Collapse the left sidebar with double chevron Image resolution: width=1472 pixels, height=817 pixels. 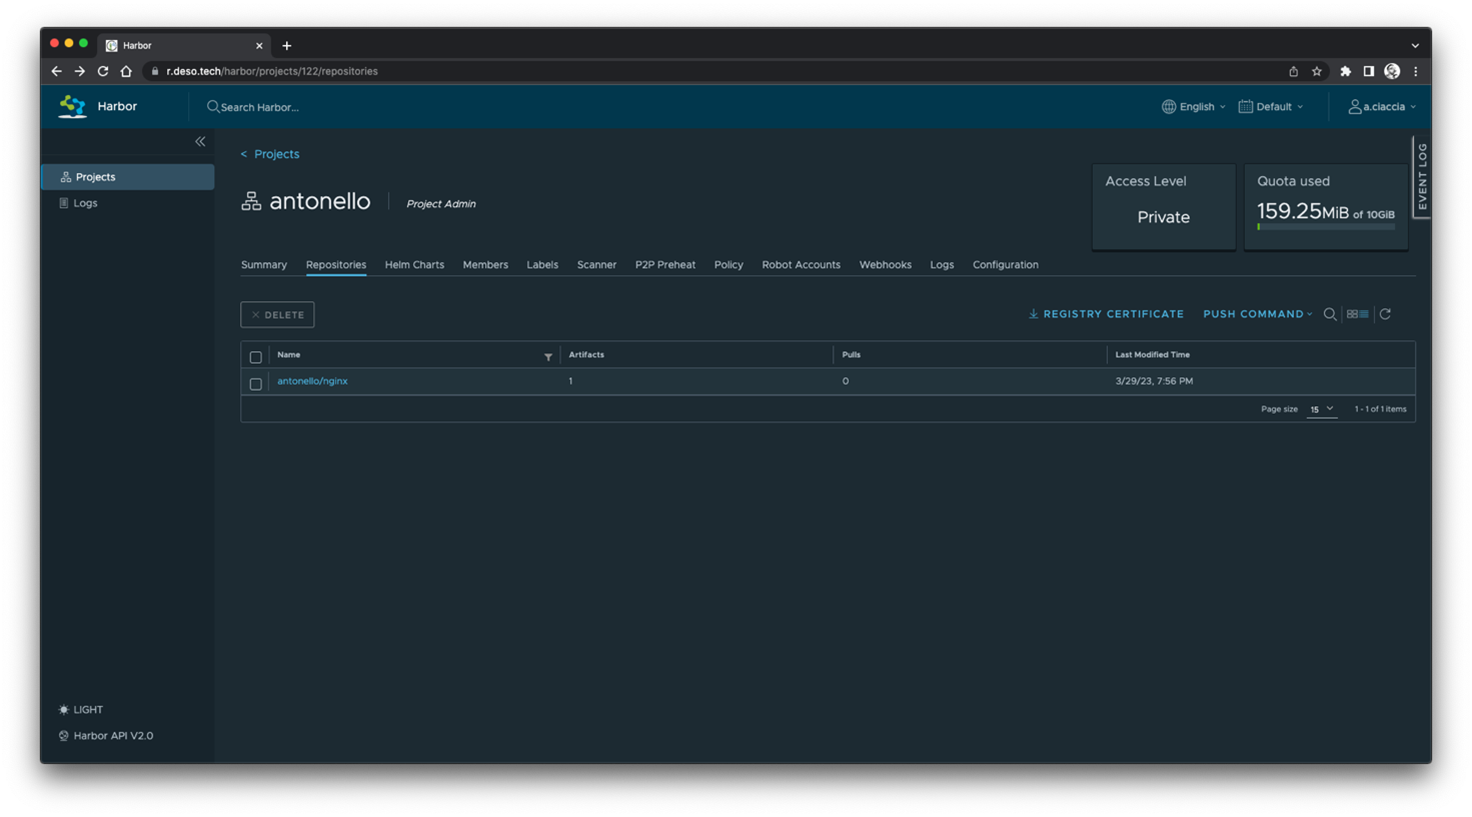[x=200, y=142]
